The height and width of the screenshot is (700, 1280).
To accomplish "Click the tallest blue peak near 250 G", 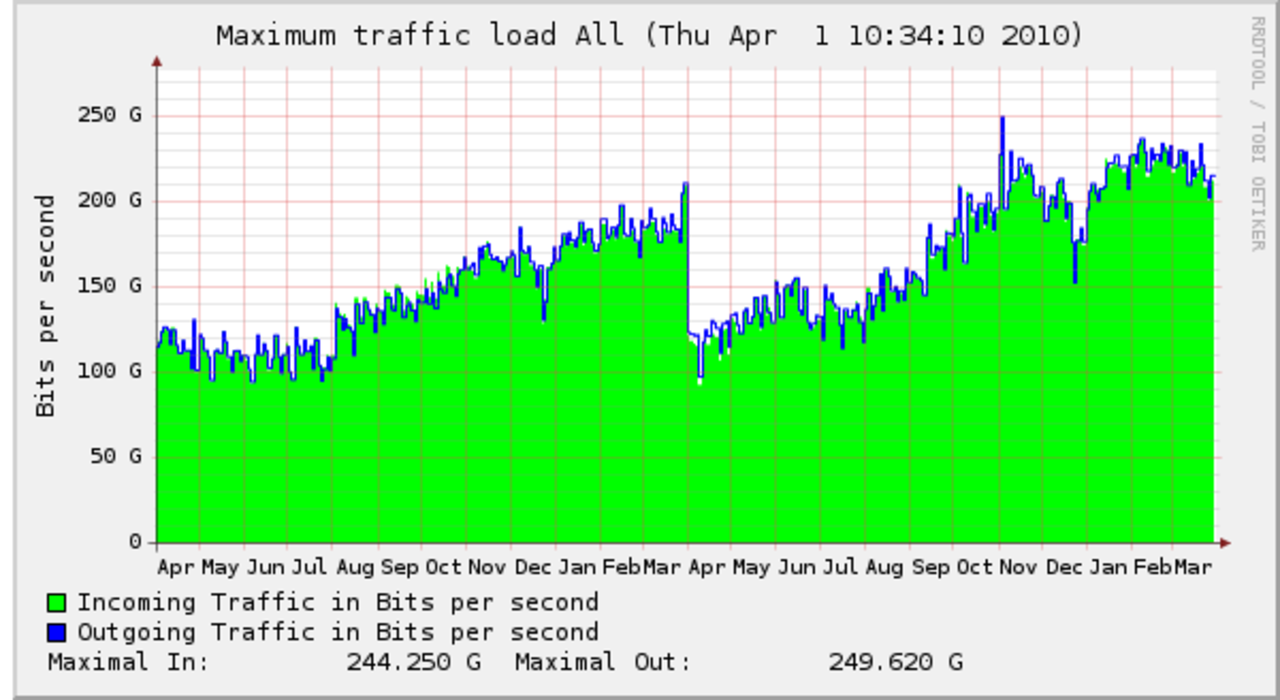I will tap(1002, 120).
